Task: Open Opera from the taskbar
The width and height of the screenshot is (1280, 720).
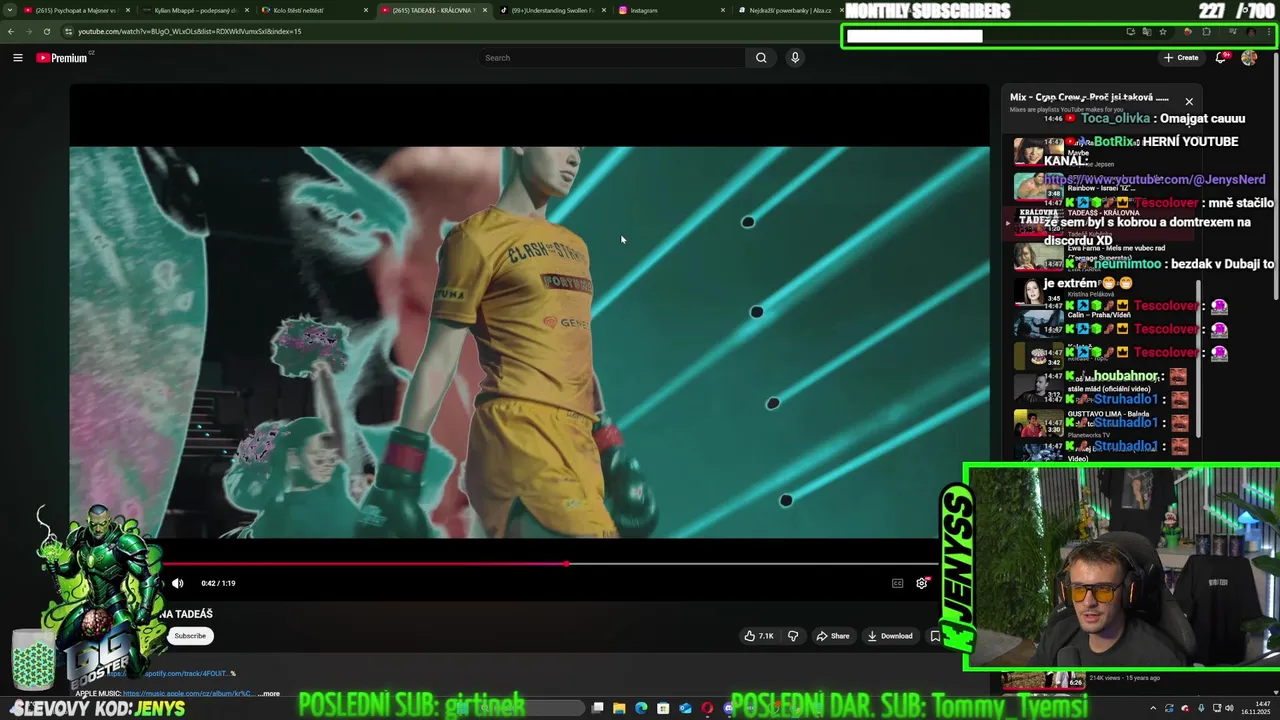Action: point(707,708)
